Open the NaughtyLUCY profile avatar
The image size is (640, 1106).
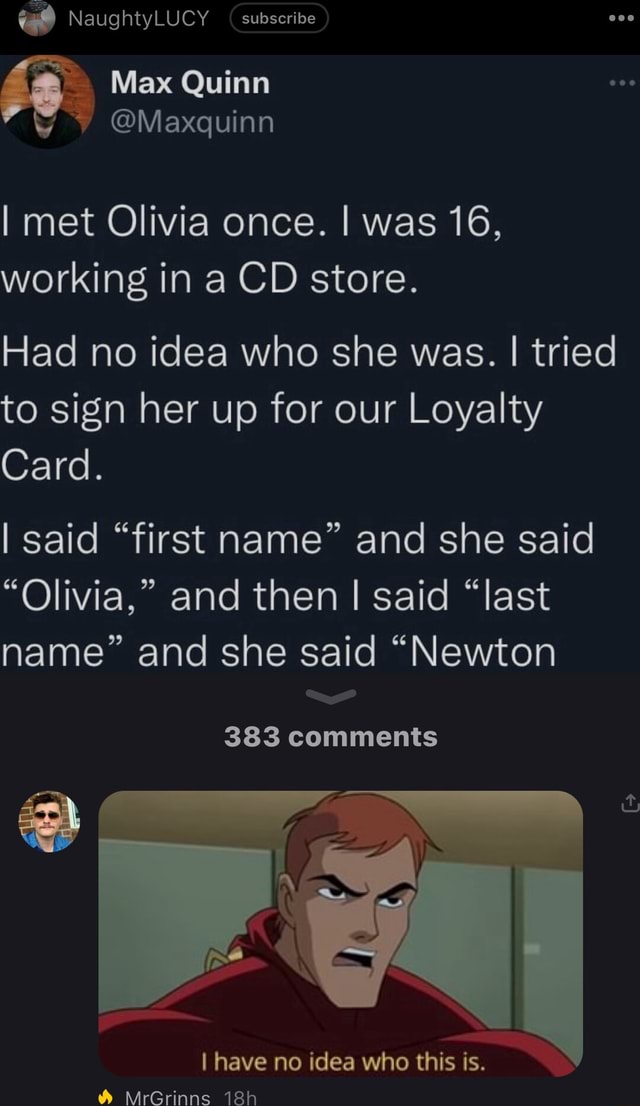tap(37, 18)
